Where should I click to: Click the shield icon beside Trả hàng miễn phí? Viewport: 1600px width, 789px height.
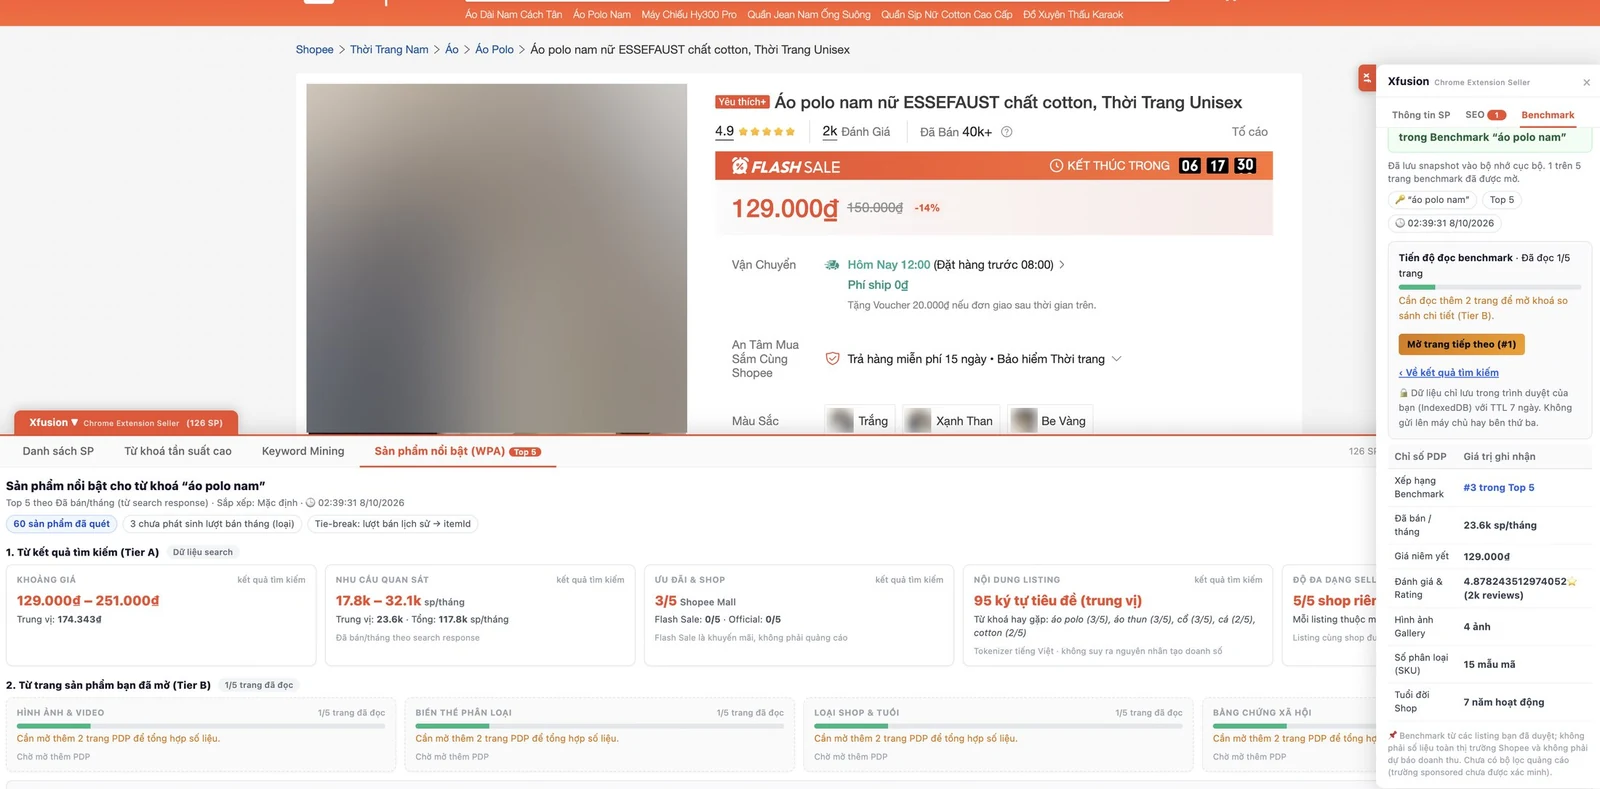(832, 359)
